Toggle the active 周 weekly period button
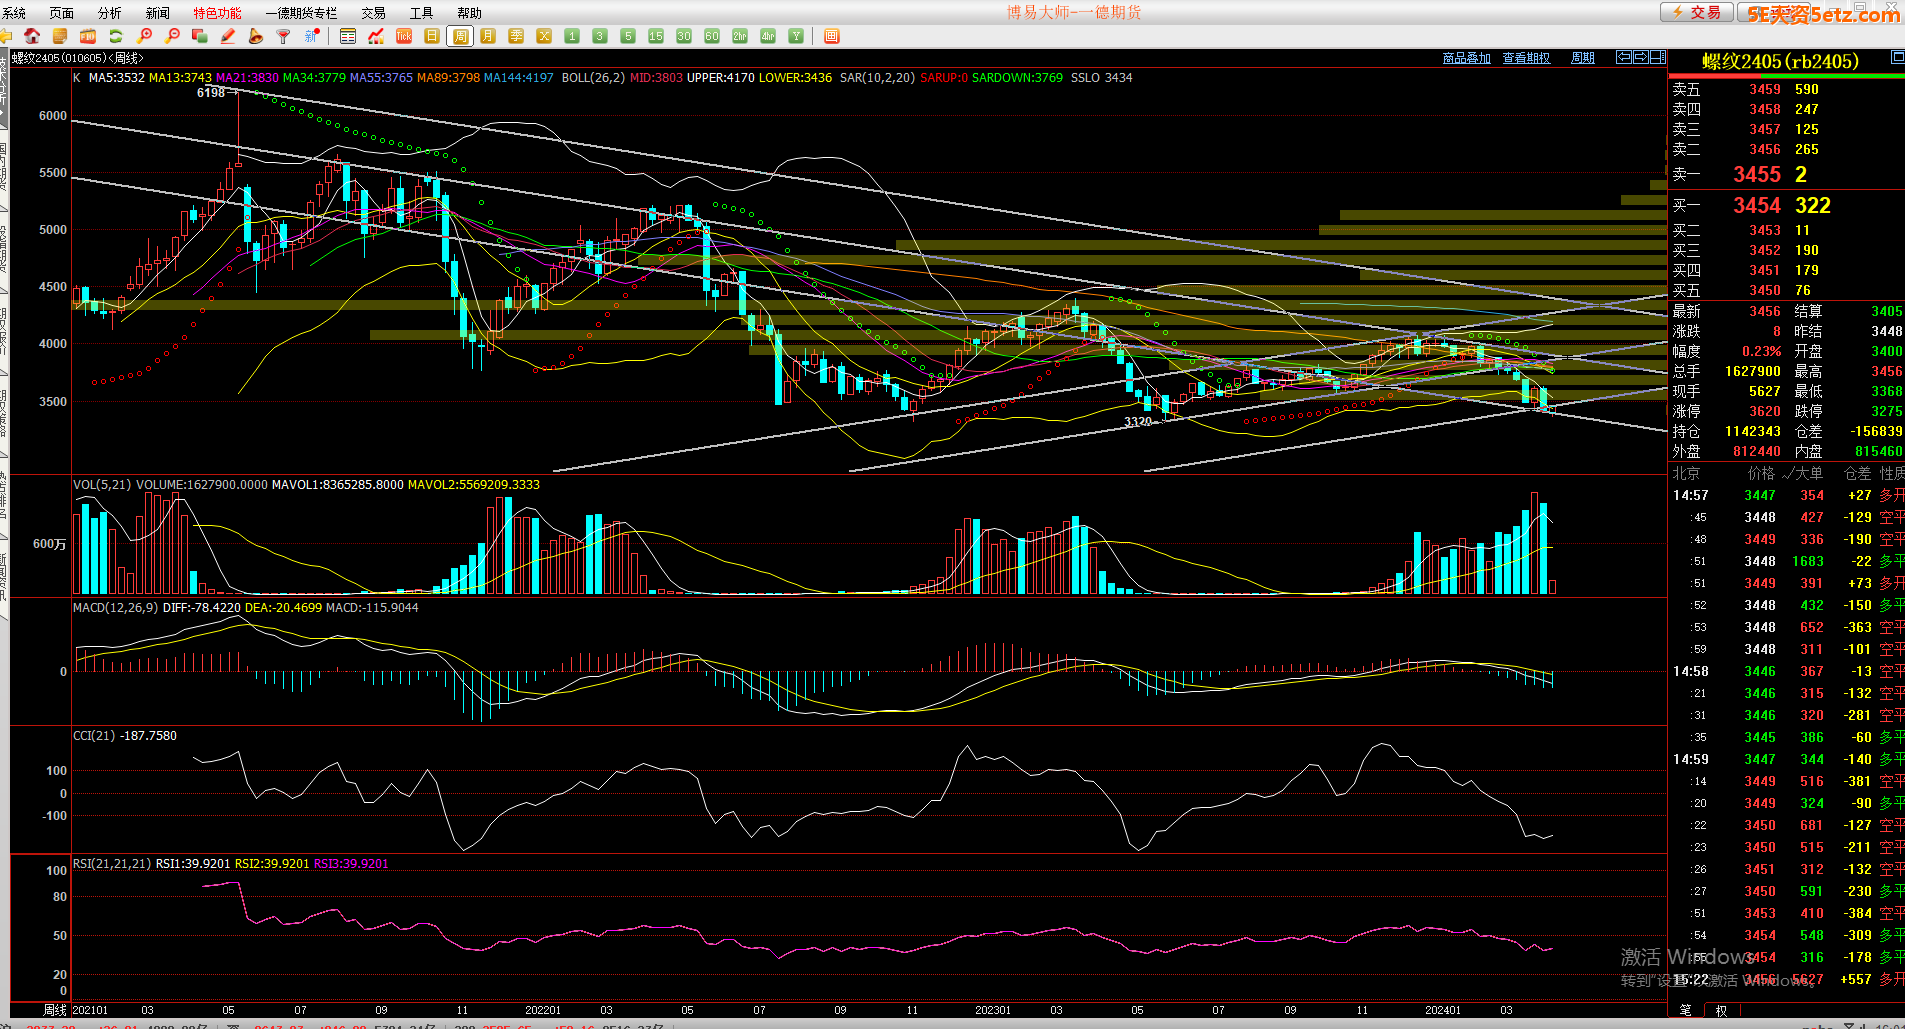The image size is (1905, 1029). [460, 36]
